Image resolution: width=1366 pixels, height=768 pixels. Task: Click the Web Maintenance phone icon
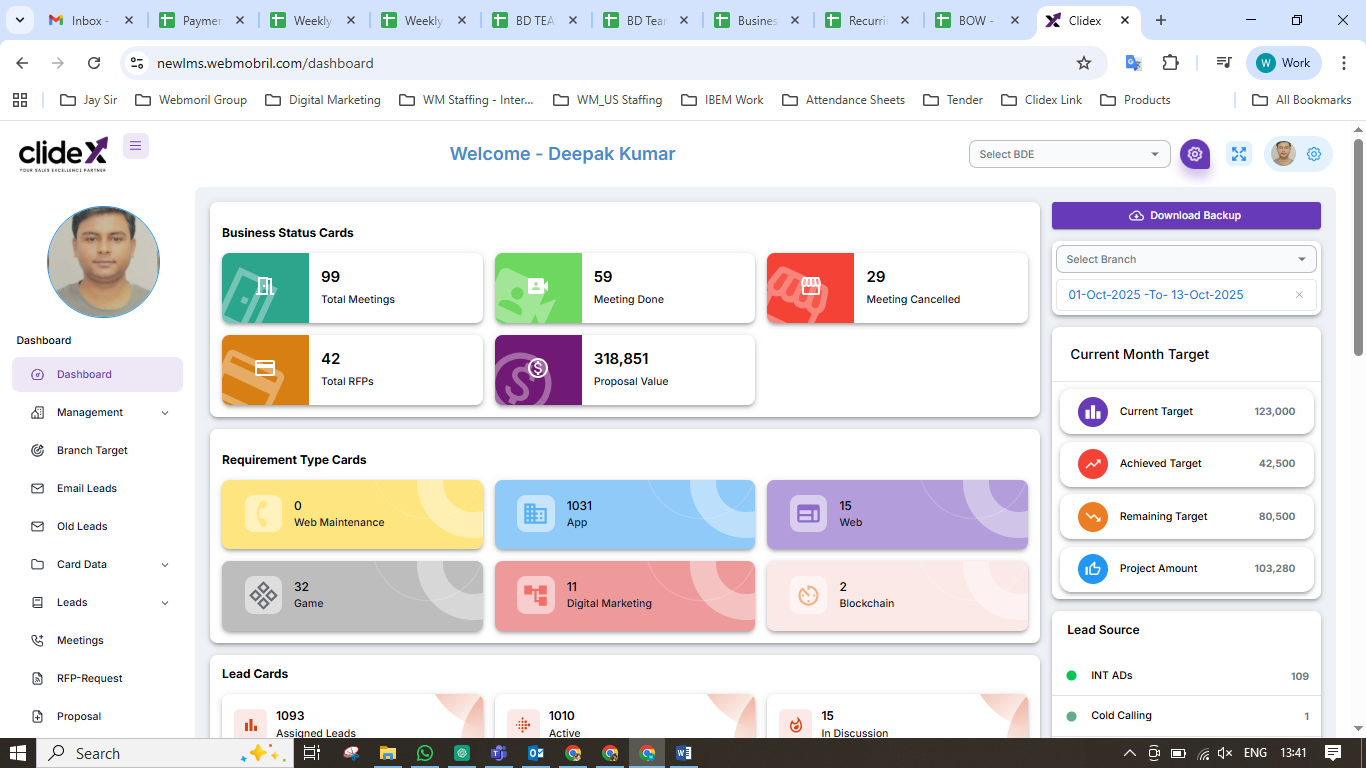click(263, 514)
